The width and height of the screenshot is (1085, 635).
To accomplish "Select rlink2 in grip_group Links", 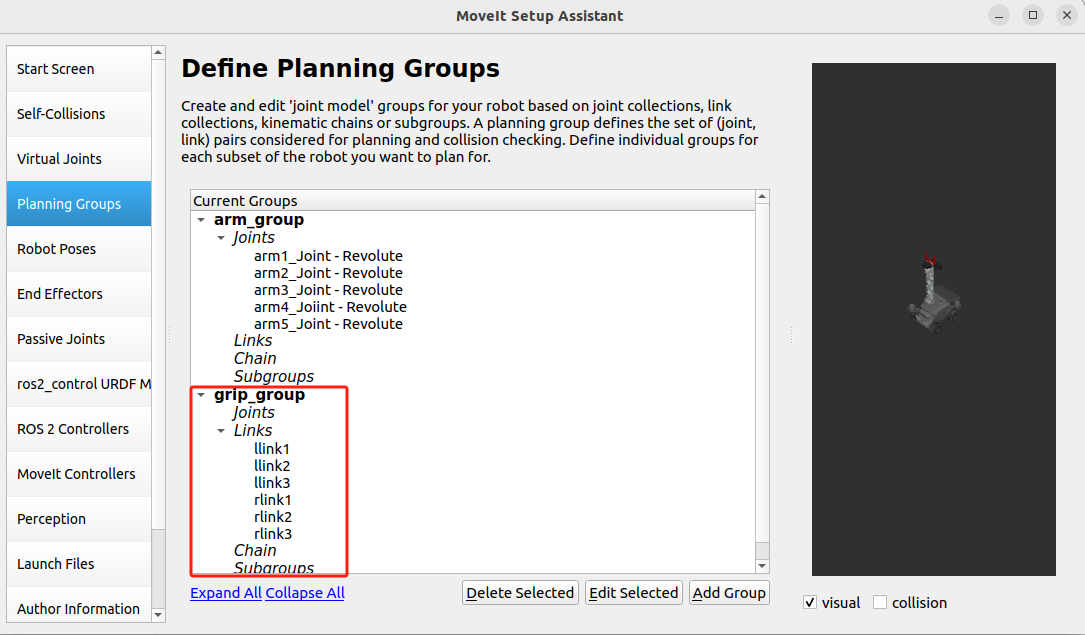I will click(273, 517).
